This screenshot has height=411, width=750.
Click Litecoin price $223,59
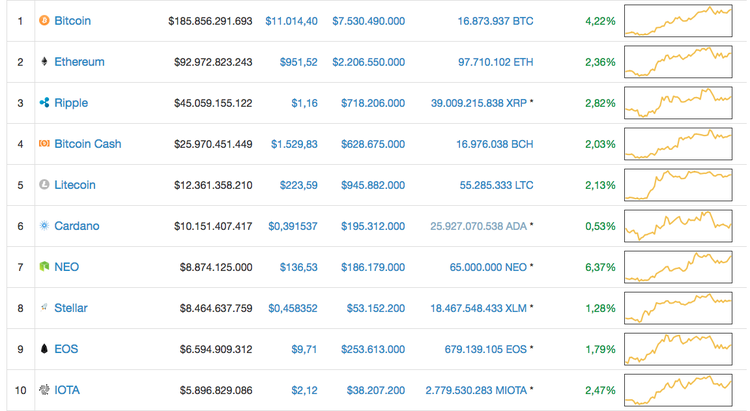(298, 185)
